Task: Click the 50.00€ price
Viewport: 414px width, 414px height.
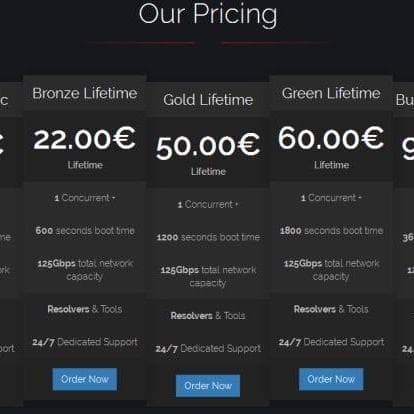Action: pos(208,146)
